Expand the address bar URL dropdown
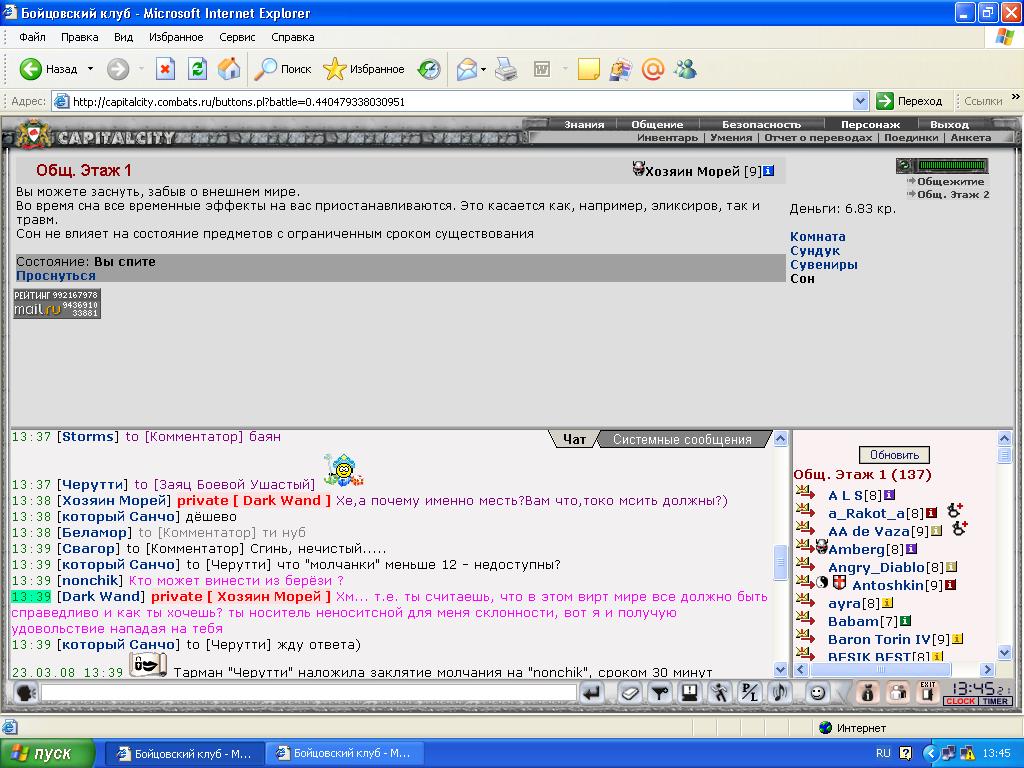This screenshot has height=768, width=1024. (860, 101)
